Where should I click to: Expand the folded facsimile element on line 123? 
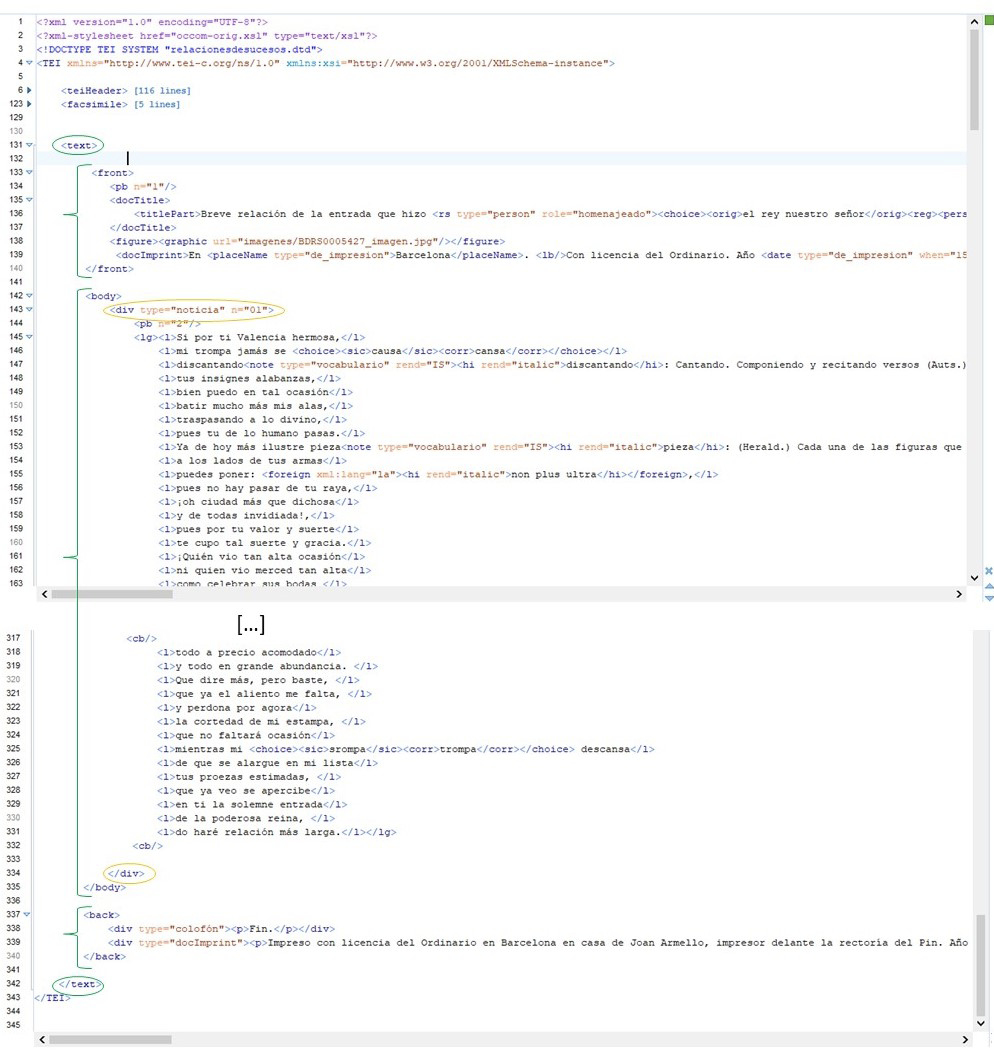pos(30,104)
